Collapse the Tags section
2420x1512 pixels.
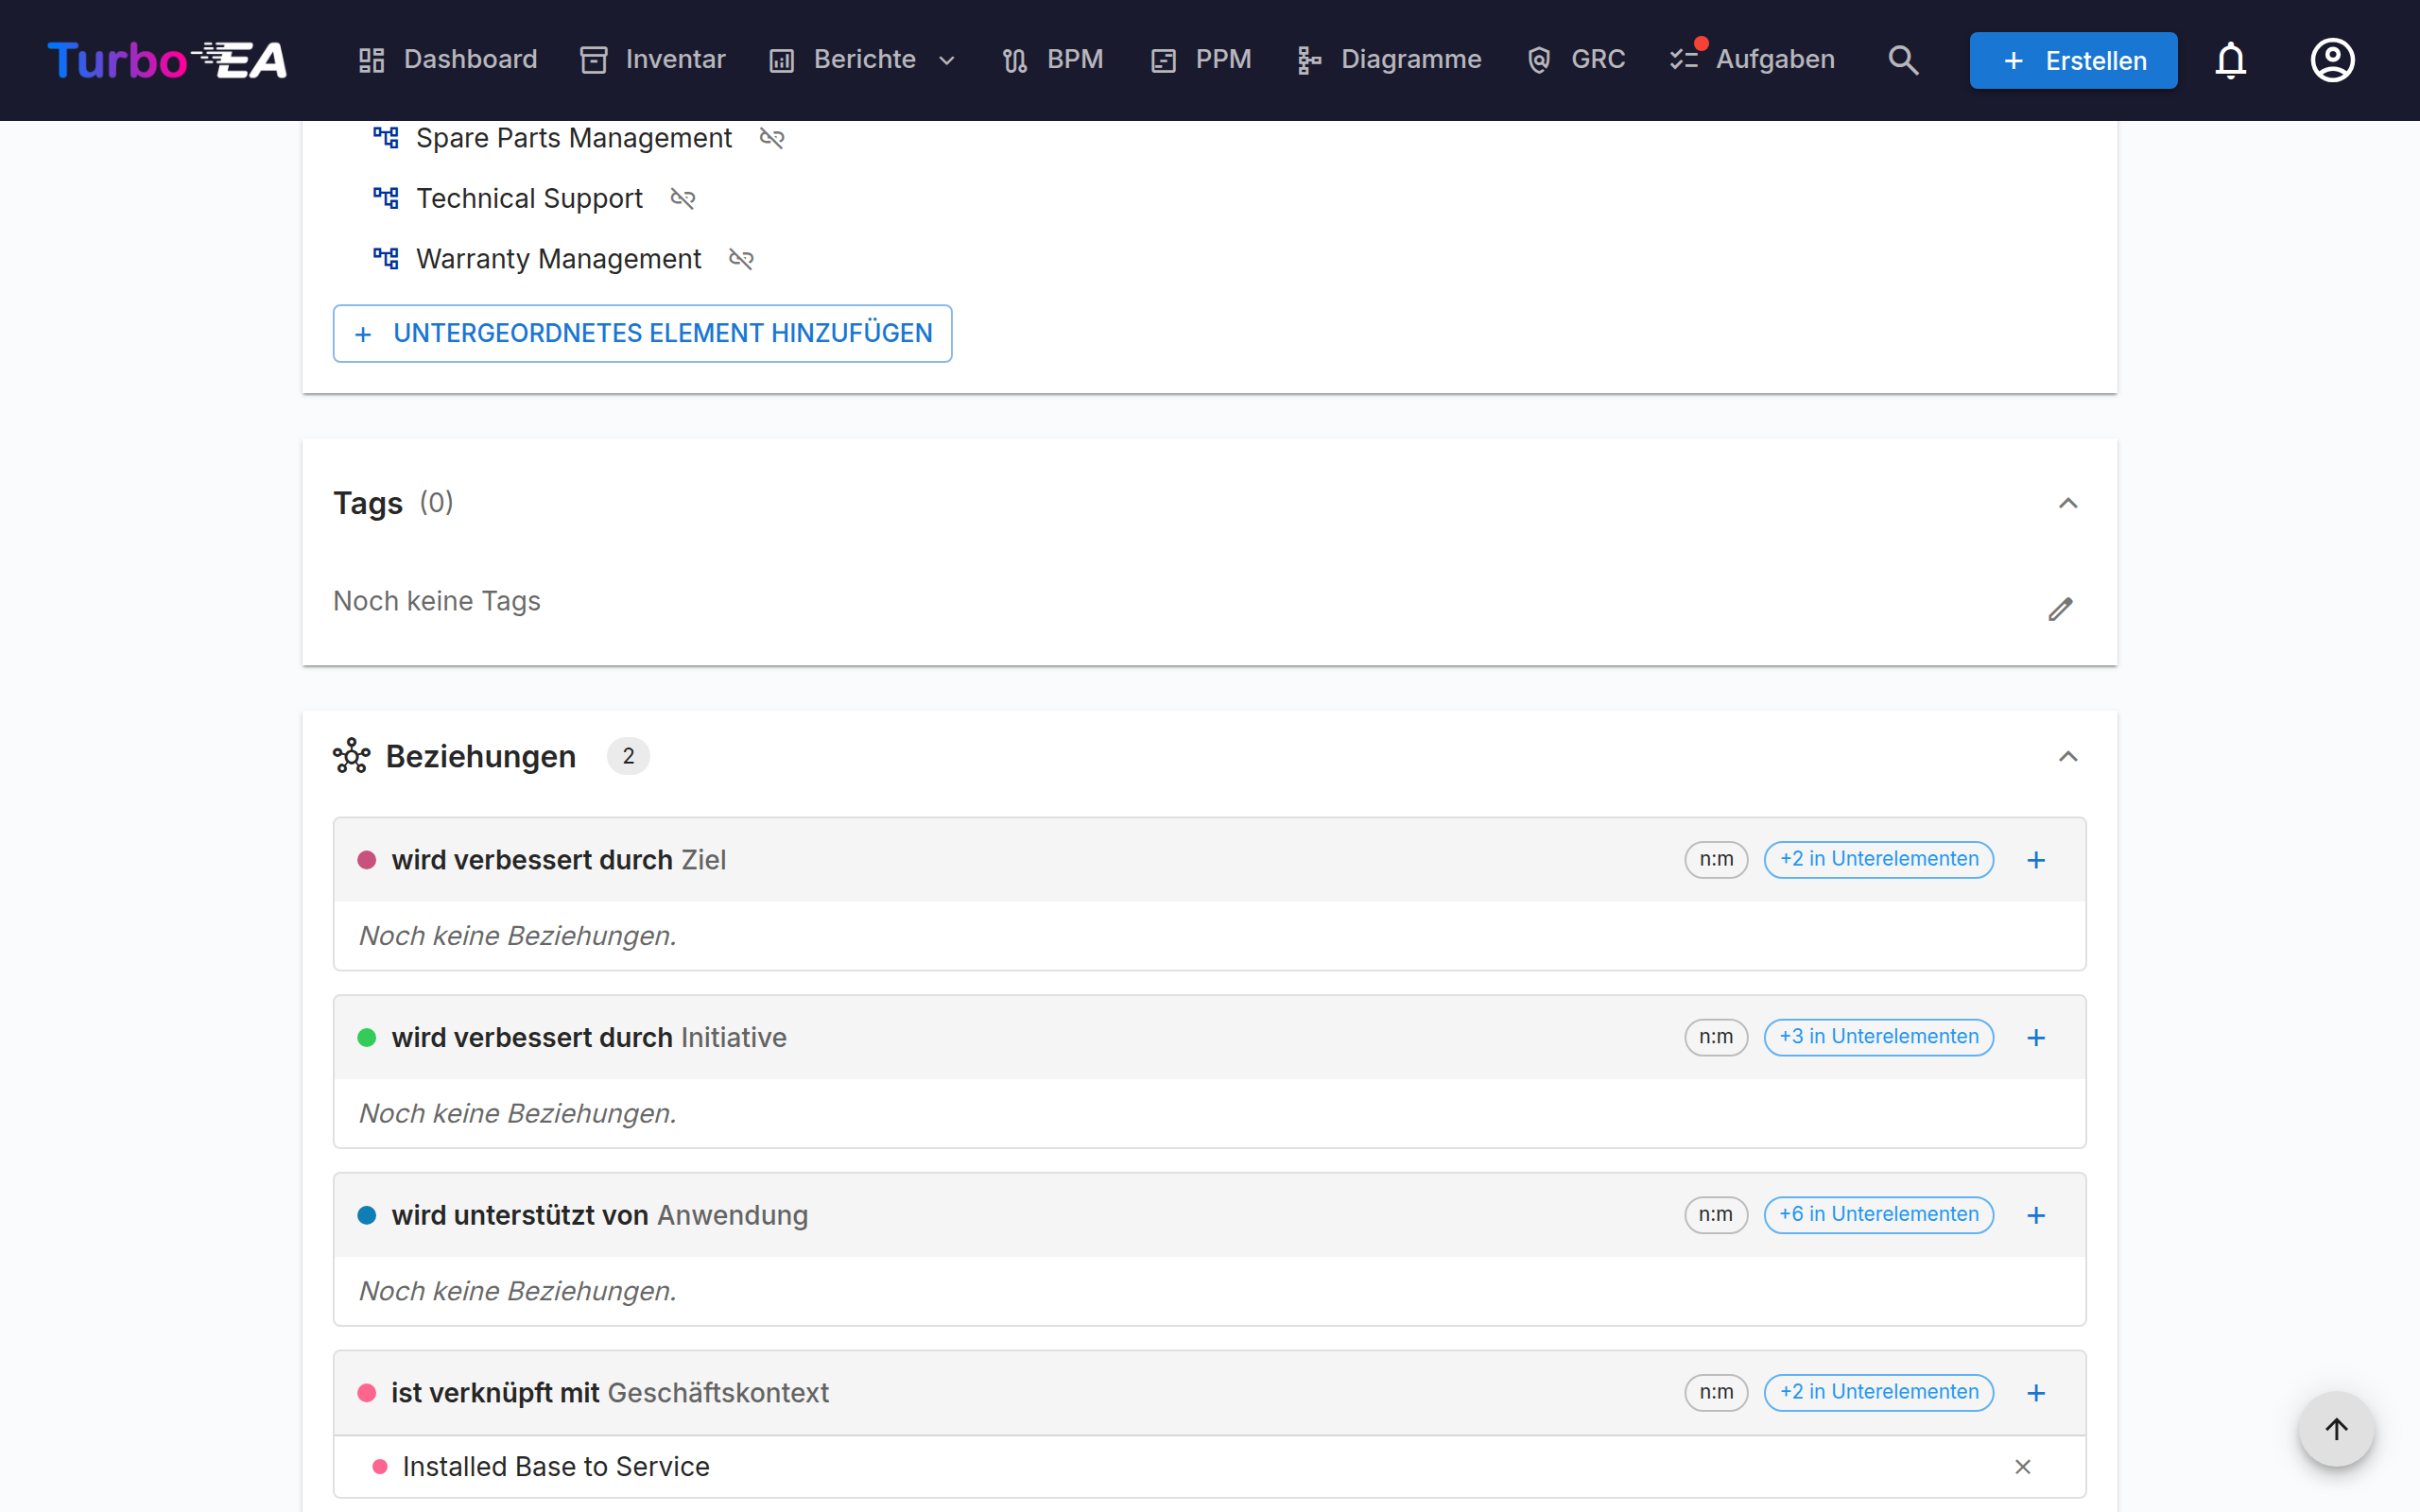[2068, 503]
